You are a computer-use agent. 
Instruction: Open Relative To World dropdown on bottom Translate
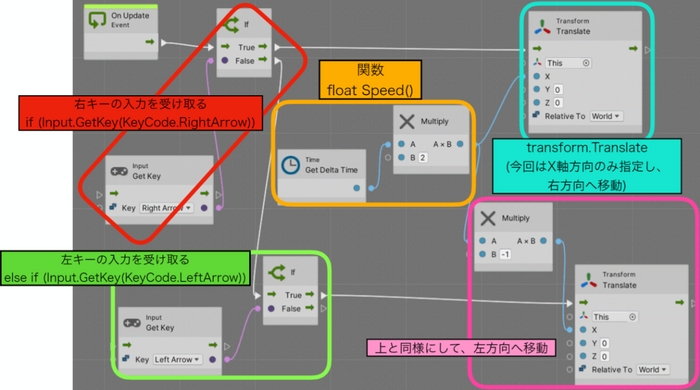[x=653, y=369]
